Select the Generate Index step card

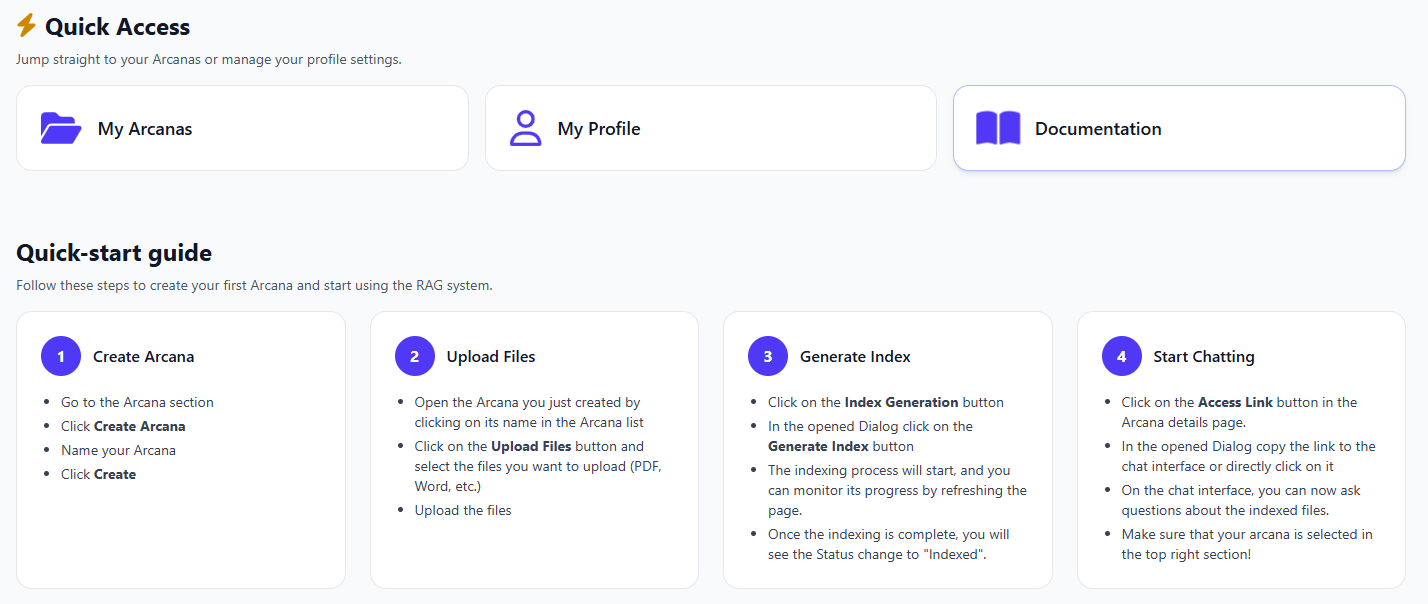coord(887,449)
